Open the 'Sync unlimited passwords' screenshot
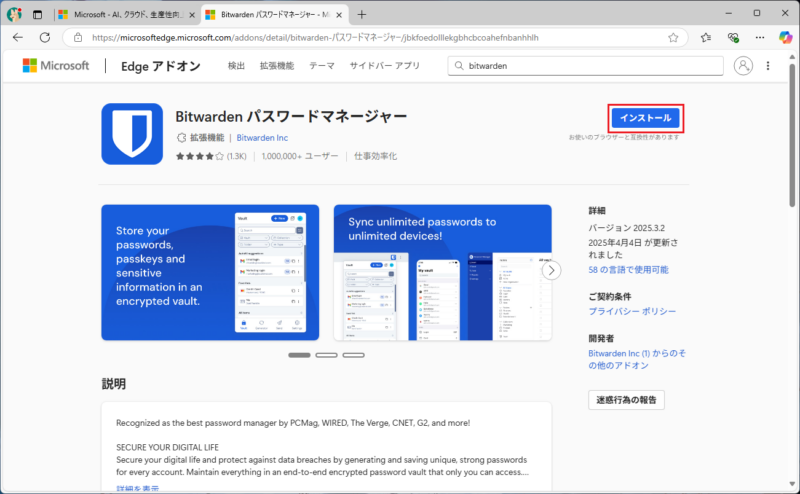Screen dimensions: 800x494 tap(442, 273)
